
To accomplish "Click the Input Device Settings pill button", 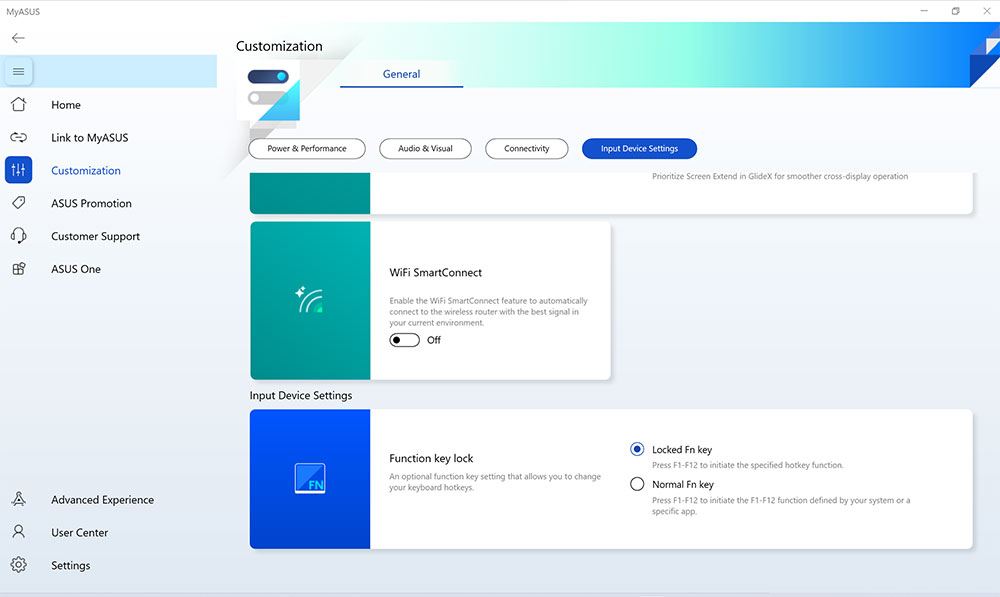I will [639, 149].
